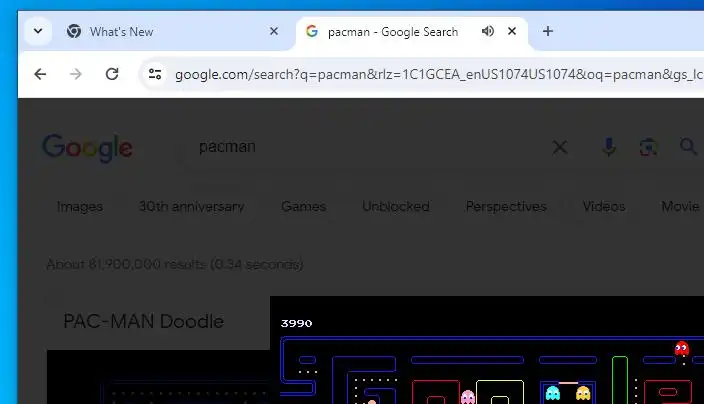Clear the search query with X
This screenshot has height=404, width=704.
560,147
